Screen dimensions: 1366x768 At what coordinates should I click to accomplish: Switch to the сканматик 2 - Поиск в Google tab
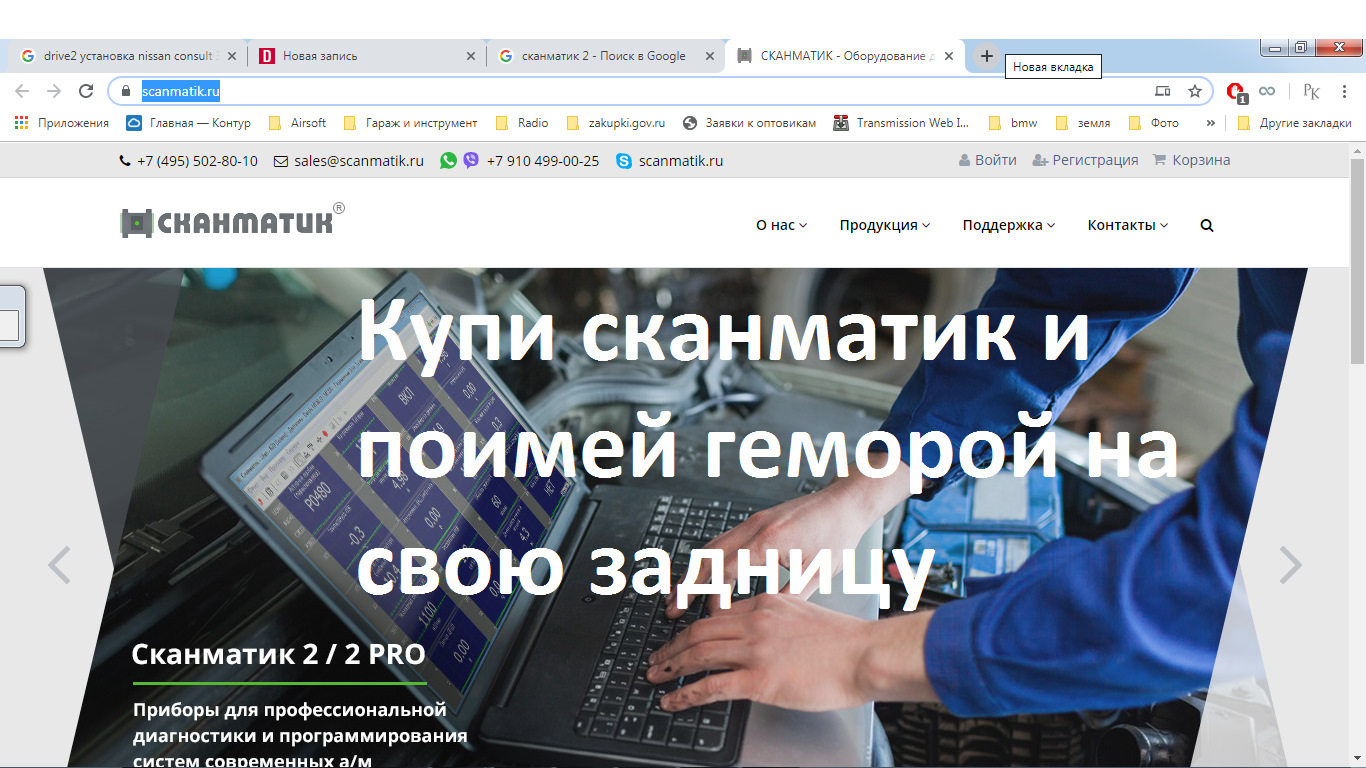[x=606, y=56]
